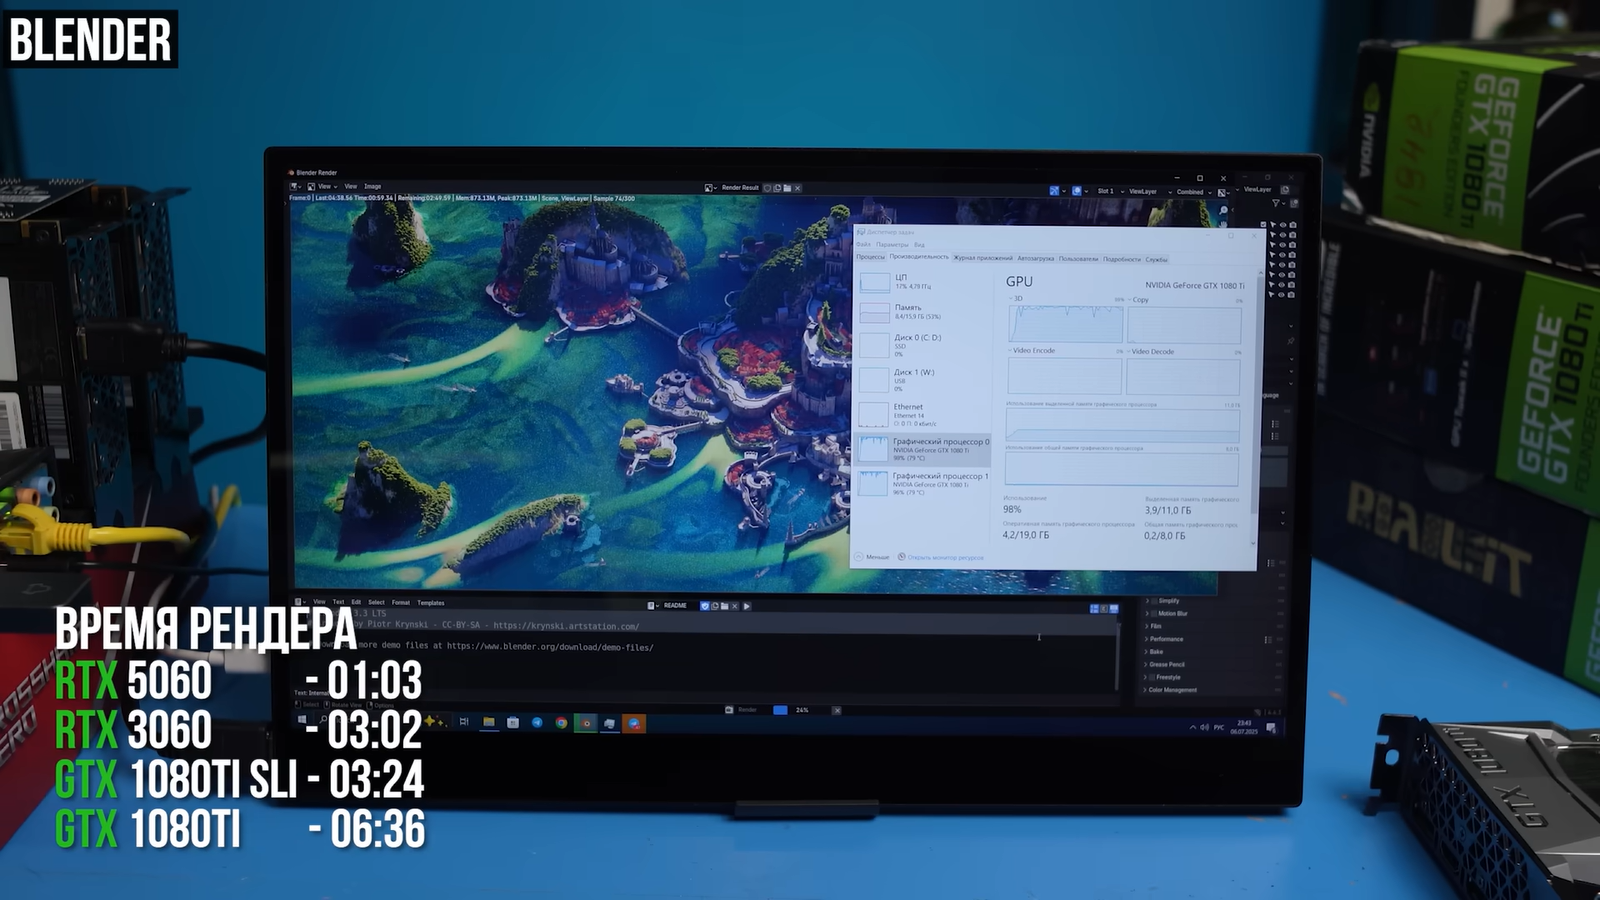This screenshot has height=900, width=1600.
Task: Expand the Performance panel
Action: coord(1165,639)
